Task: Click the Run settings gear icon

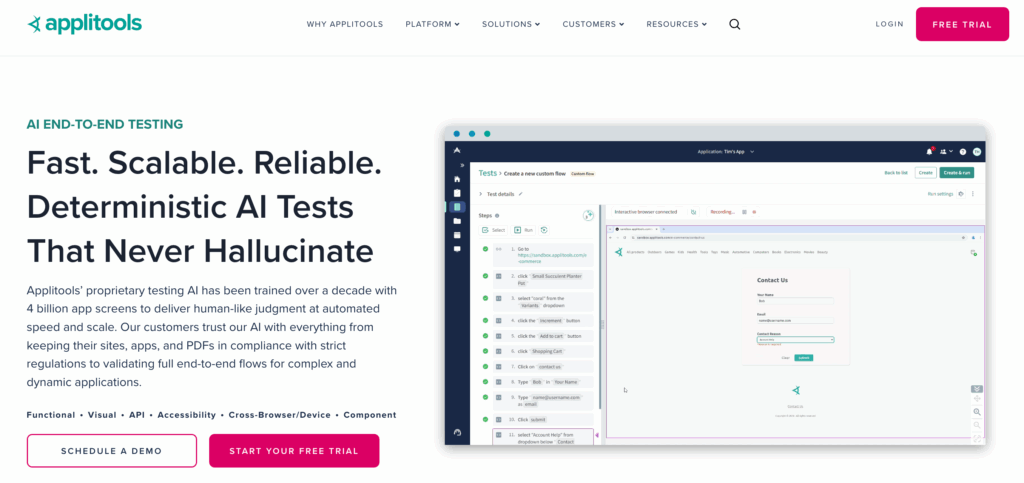Action: click(x=961, y=194)
